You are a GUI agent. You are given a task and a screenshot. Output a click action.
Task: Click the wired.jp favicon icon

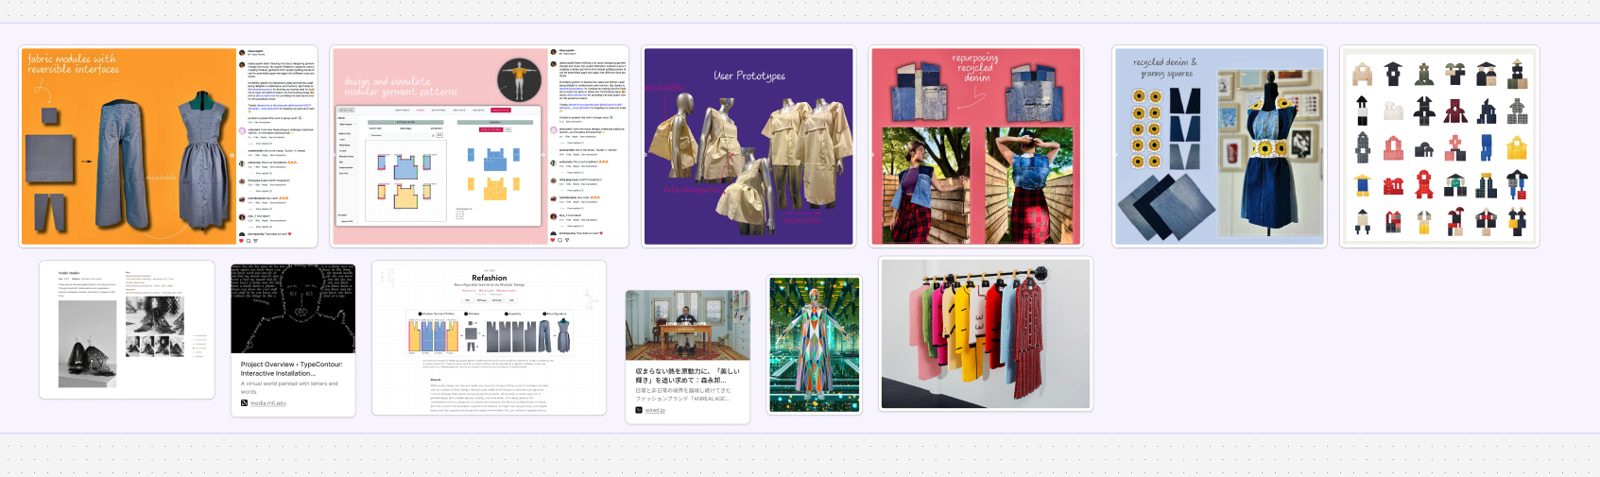tap(639, 410)
